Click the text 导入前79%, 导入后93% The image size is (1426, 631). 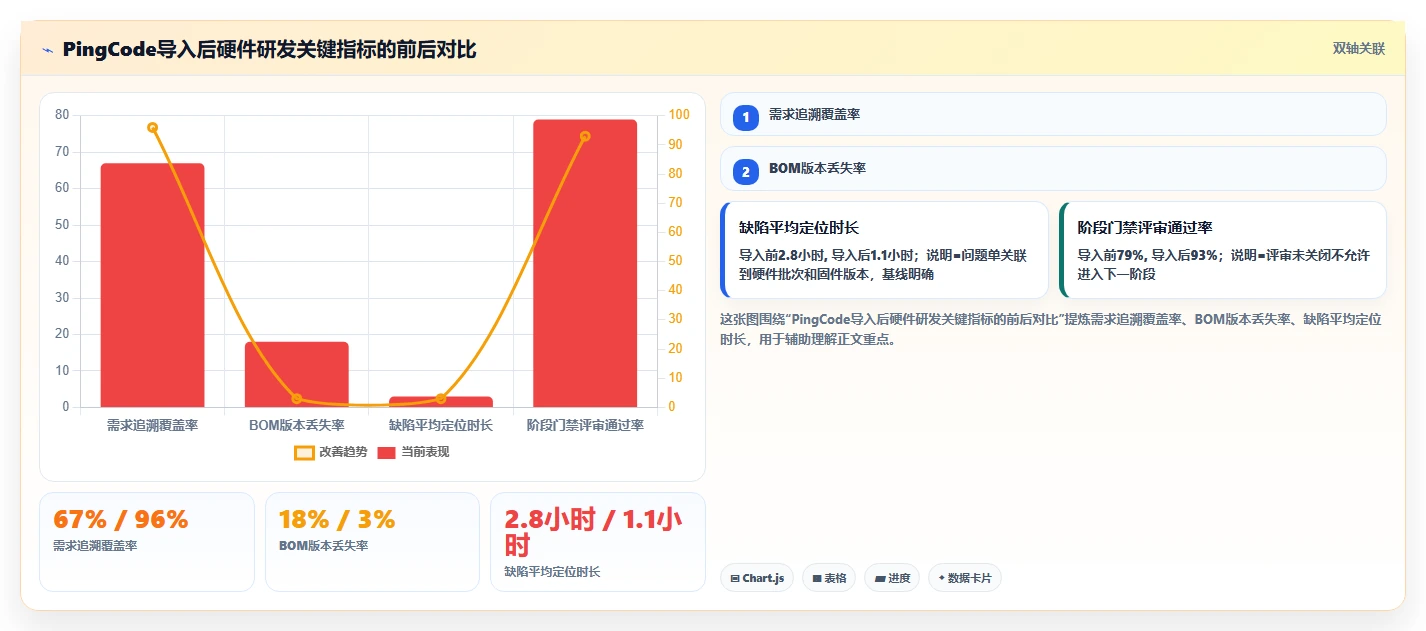pyautogui.click(x=1150, y=255)
